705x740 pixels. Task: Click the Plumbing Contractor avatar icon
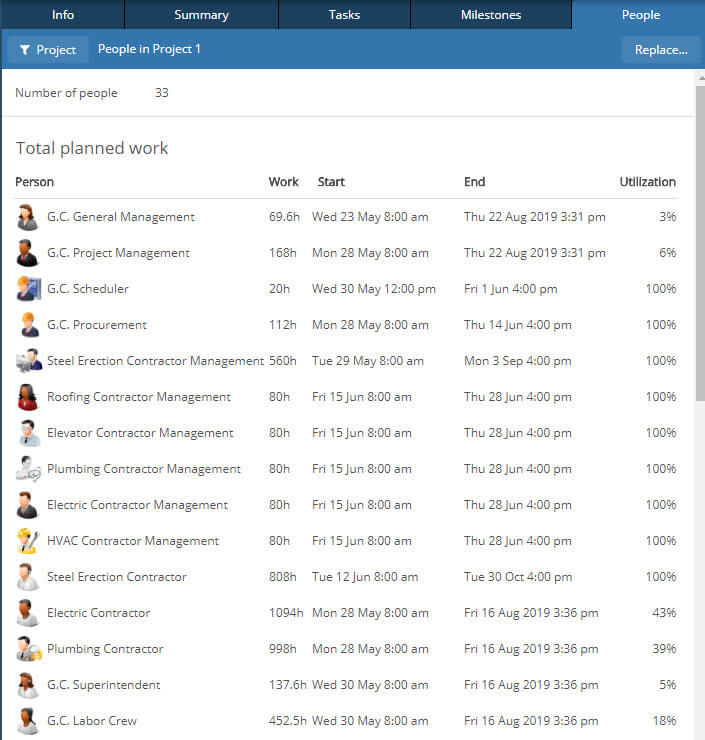pyautogui.click(x=28, y=649)
